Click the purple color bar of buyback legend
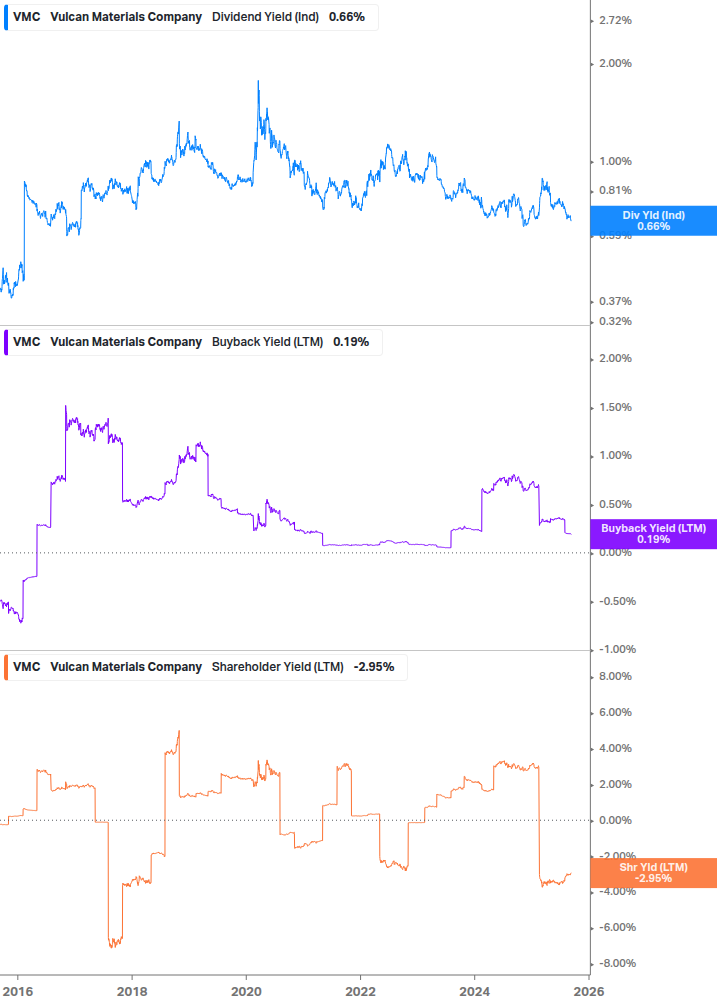 click(6, 342)
